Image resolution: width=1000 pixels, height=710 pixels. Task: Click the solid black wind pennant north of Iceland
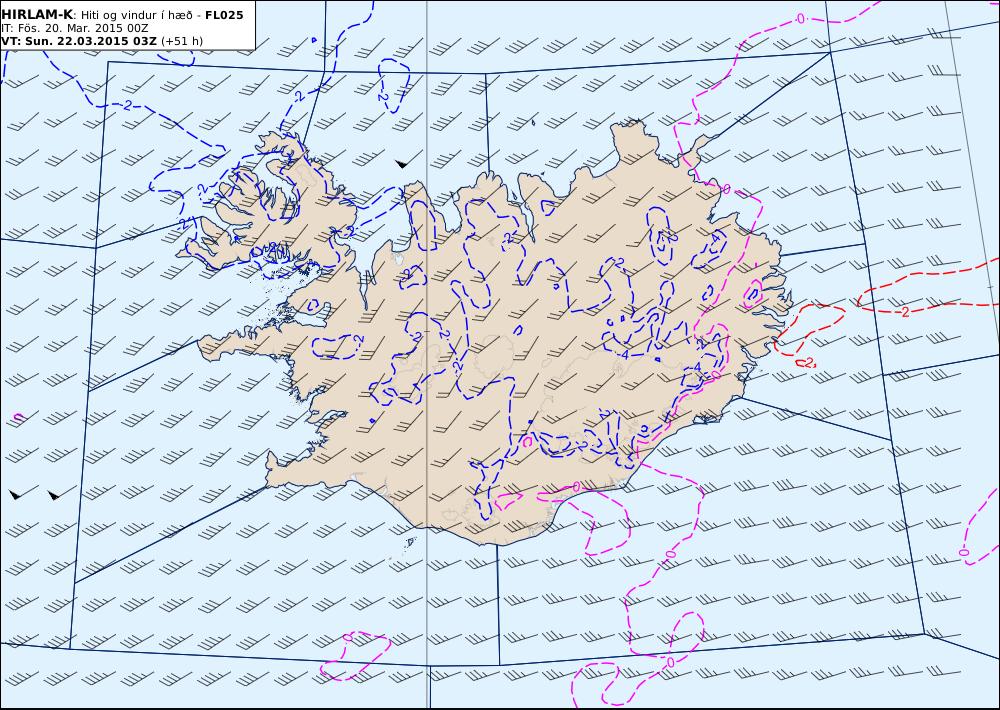(401, 164)
